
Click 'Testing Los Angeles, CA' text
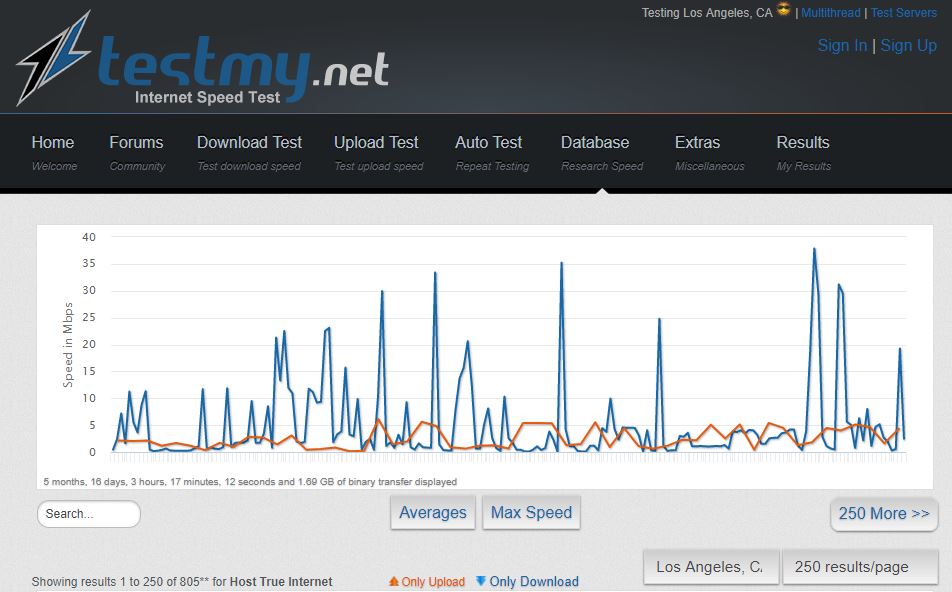(x=707, y=13)
